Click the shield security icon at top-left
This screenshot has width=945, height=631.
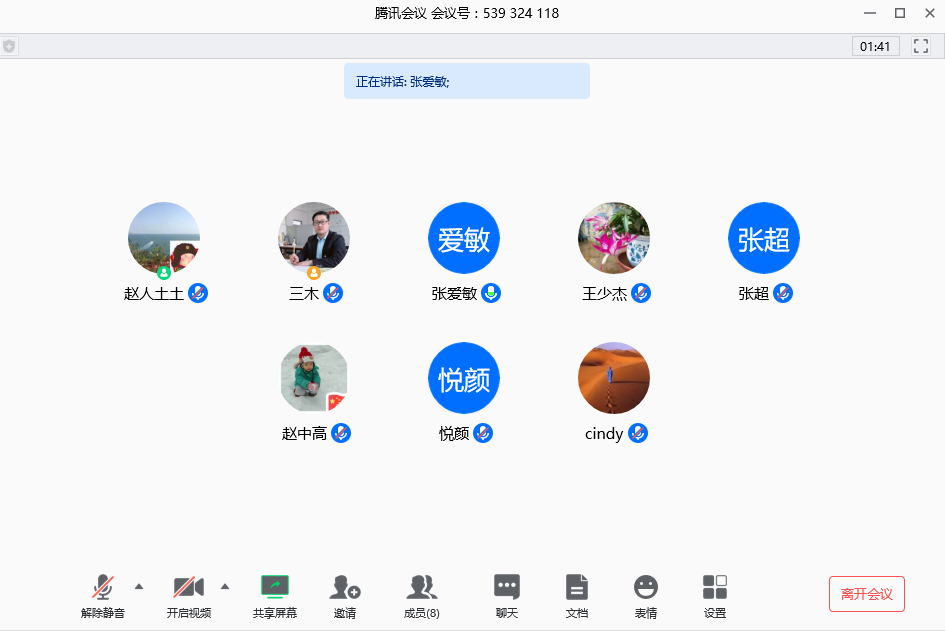click(x=9, y=46)
